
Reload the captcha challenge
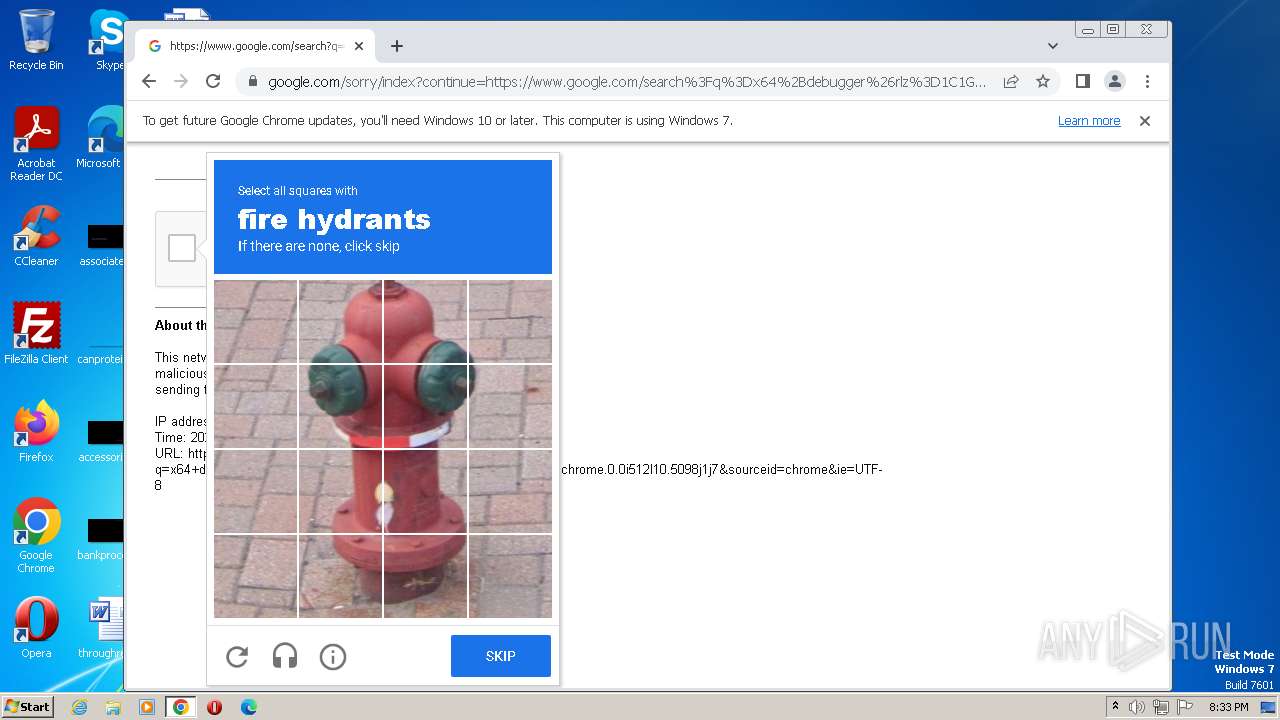pos(237,657)
